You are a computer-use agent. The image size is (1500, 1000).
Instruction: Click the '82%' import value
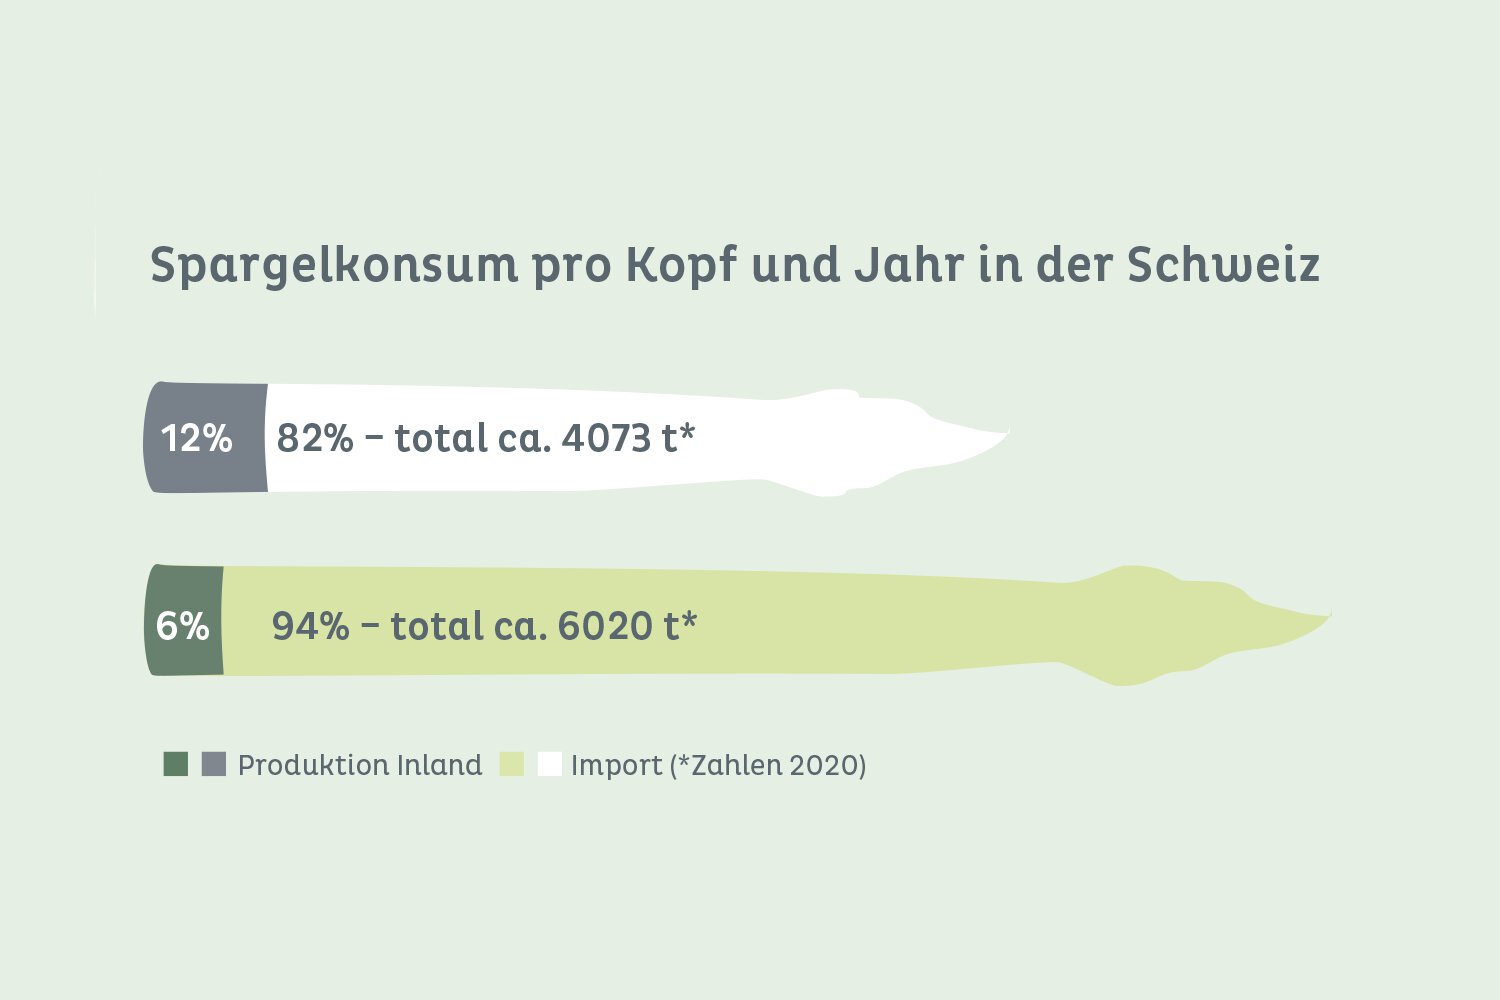point(315,438)
